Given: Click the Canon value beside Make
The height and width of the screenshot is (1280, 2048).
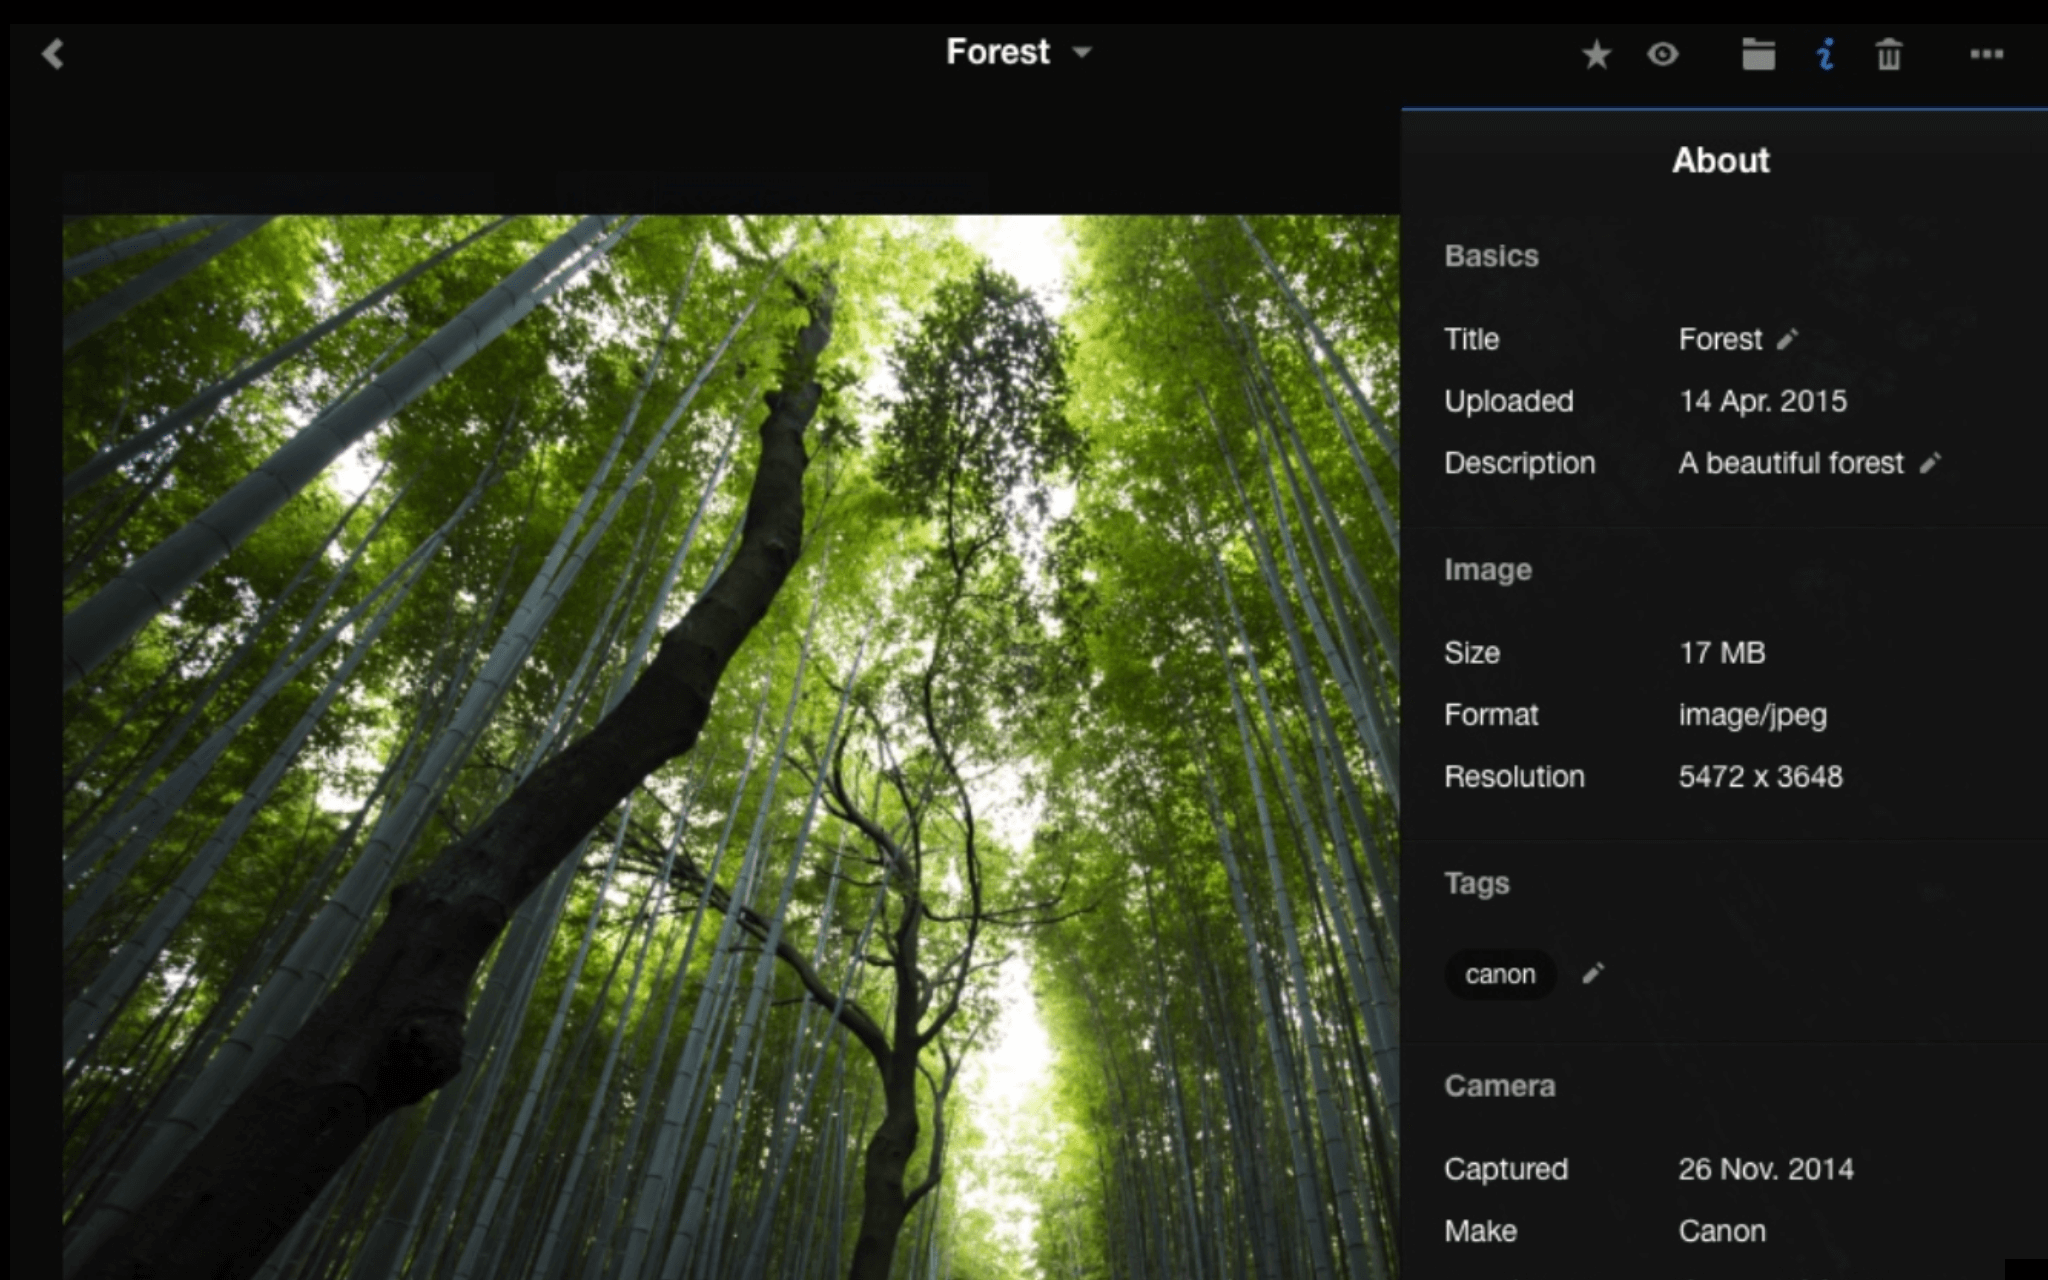Looking at the screenshot, I should tap(1722, 1230).
